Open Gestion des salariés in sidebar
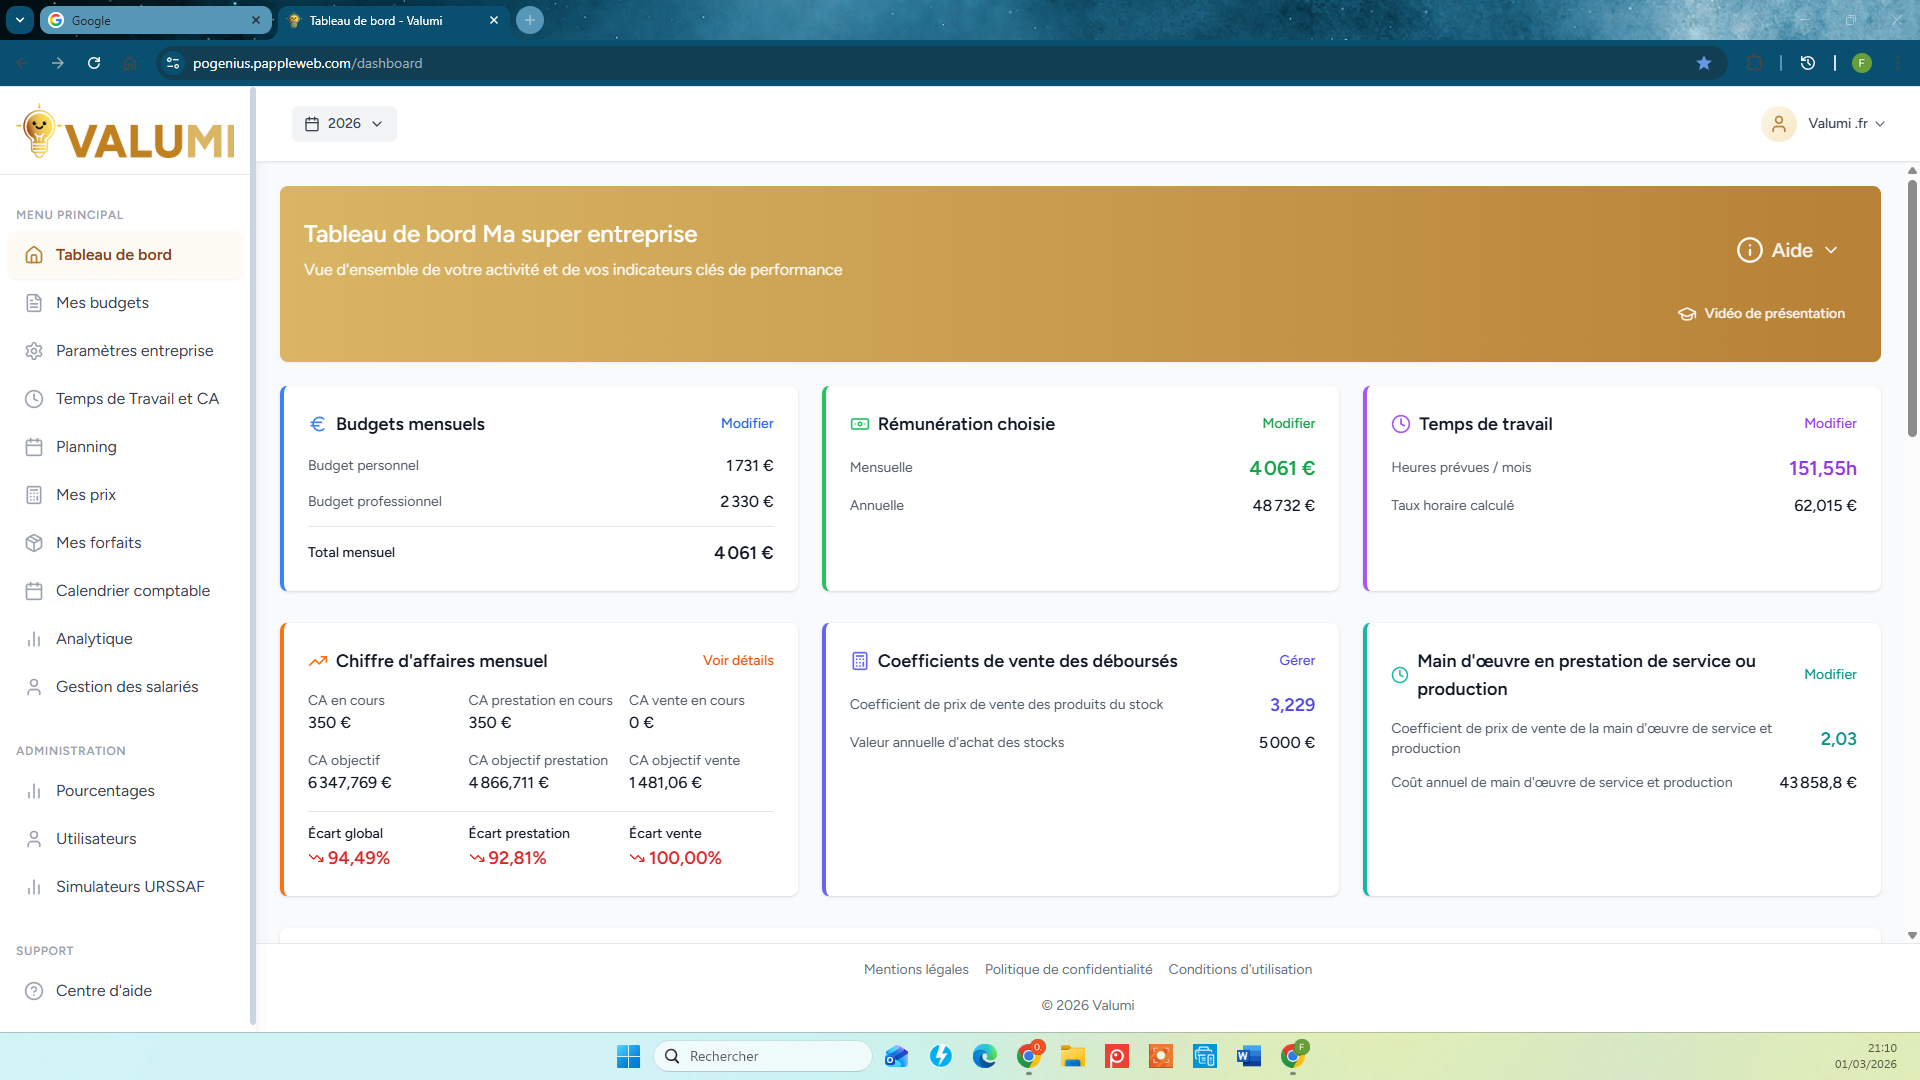Viewport: 1920px width, 1080px height. coord(127,687)
